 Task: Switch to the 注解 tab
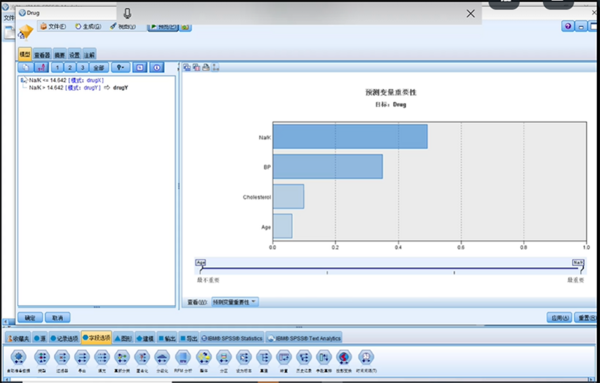pos(89,55)
